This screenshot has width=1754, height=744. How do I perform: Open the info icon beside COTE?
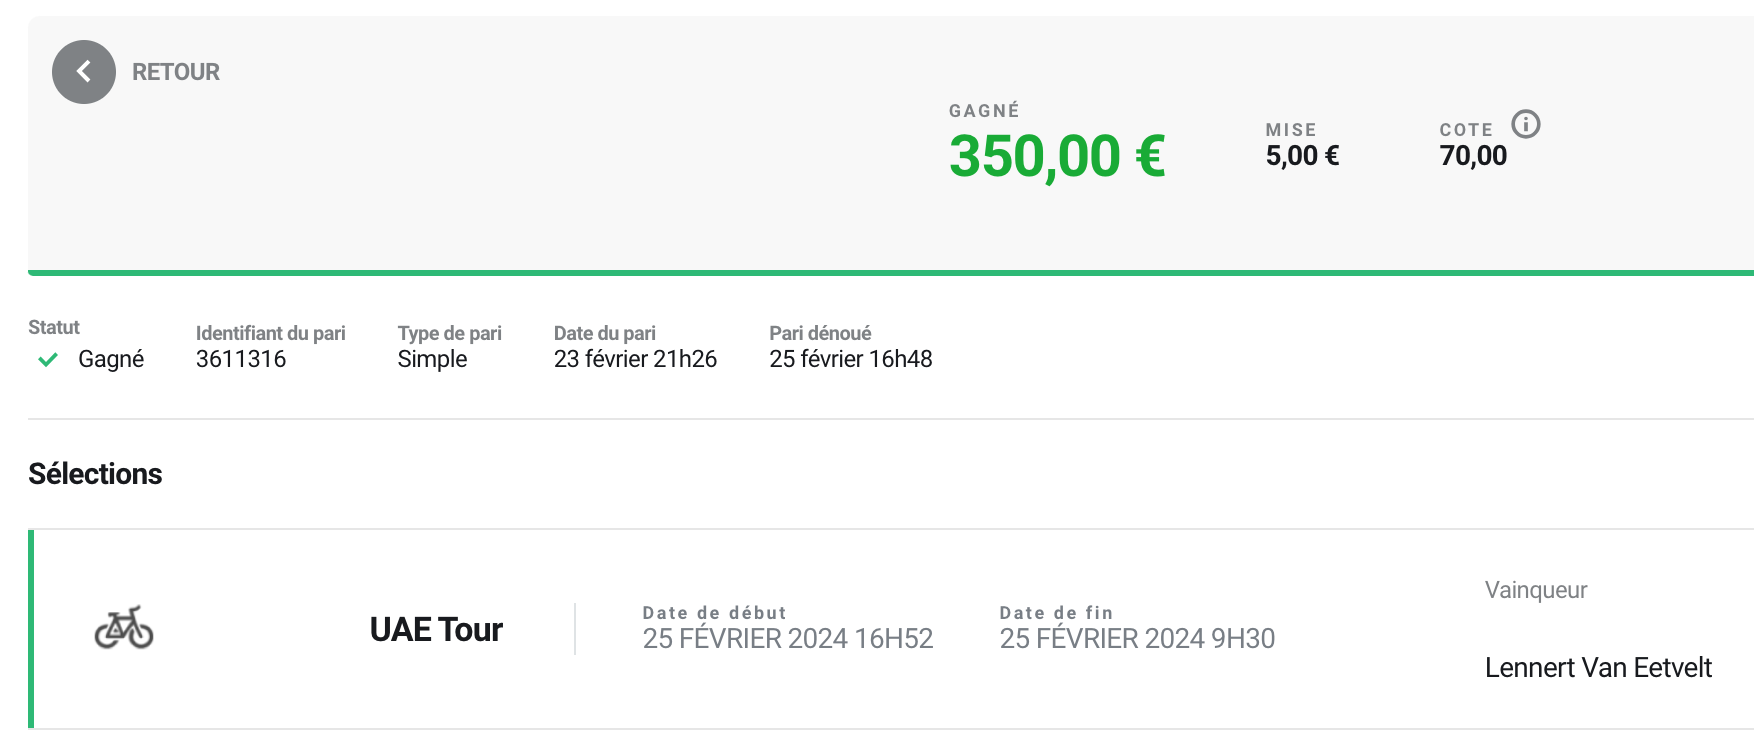(x=1525, y=124)
